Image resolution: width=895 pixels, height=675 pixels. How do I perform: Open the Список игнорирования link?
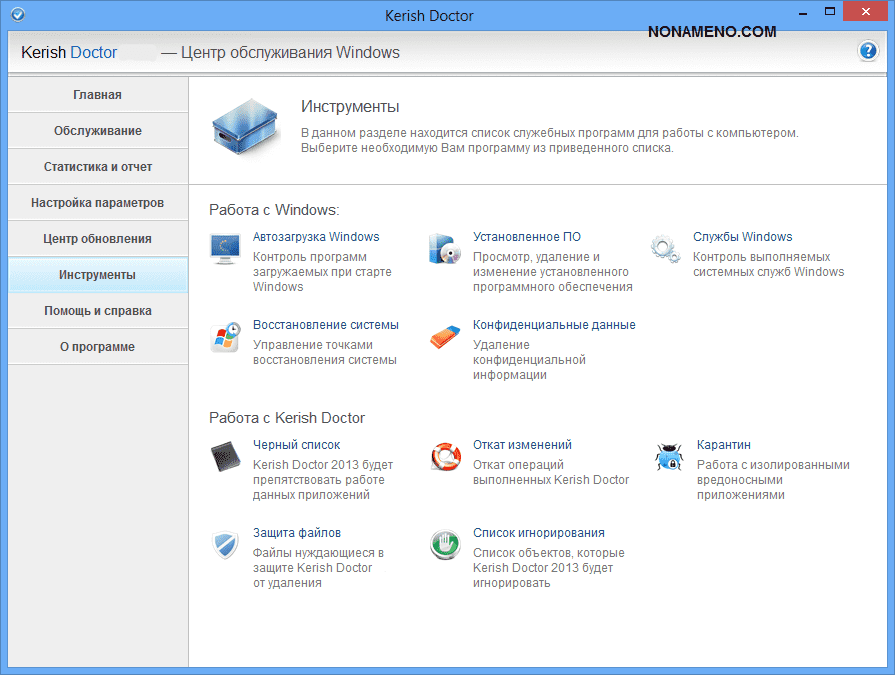[x=538, y=533]
